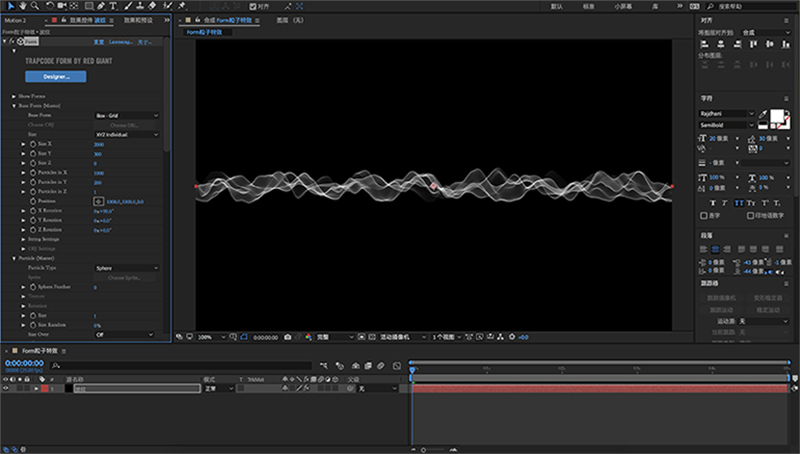The width and height of the screenshot is (800, 454).
Task: Click the 重置 reset link for Form
Action: pyautogui.click(x=98, y=42)
